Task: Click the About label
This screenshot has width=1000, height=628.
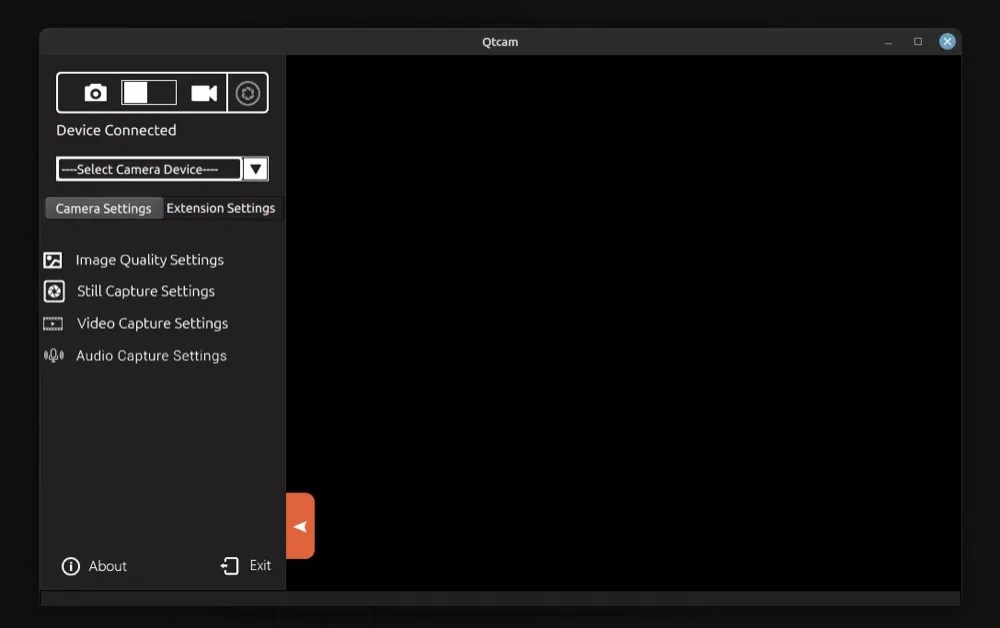Action: pyautogui.click(x=107, y=566)
